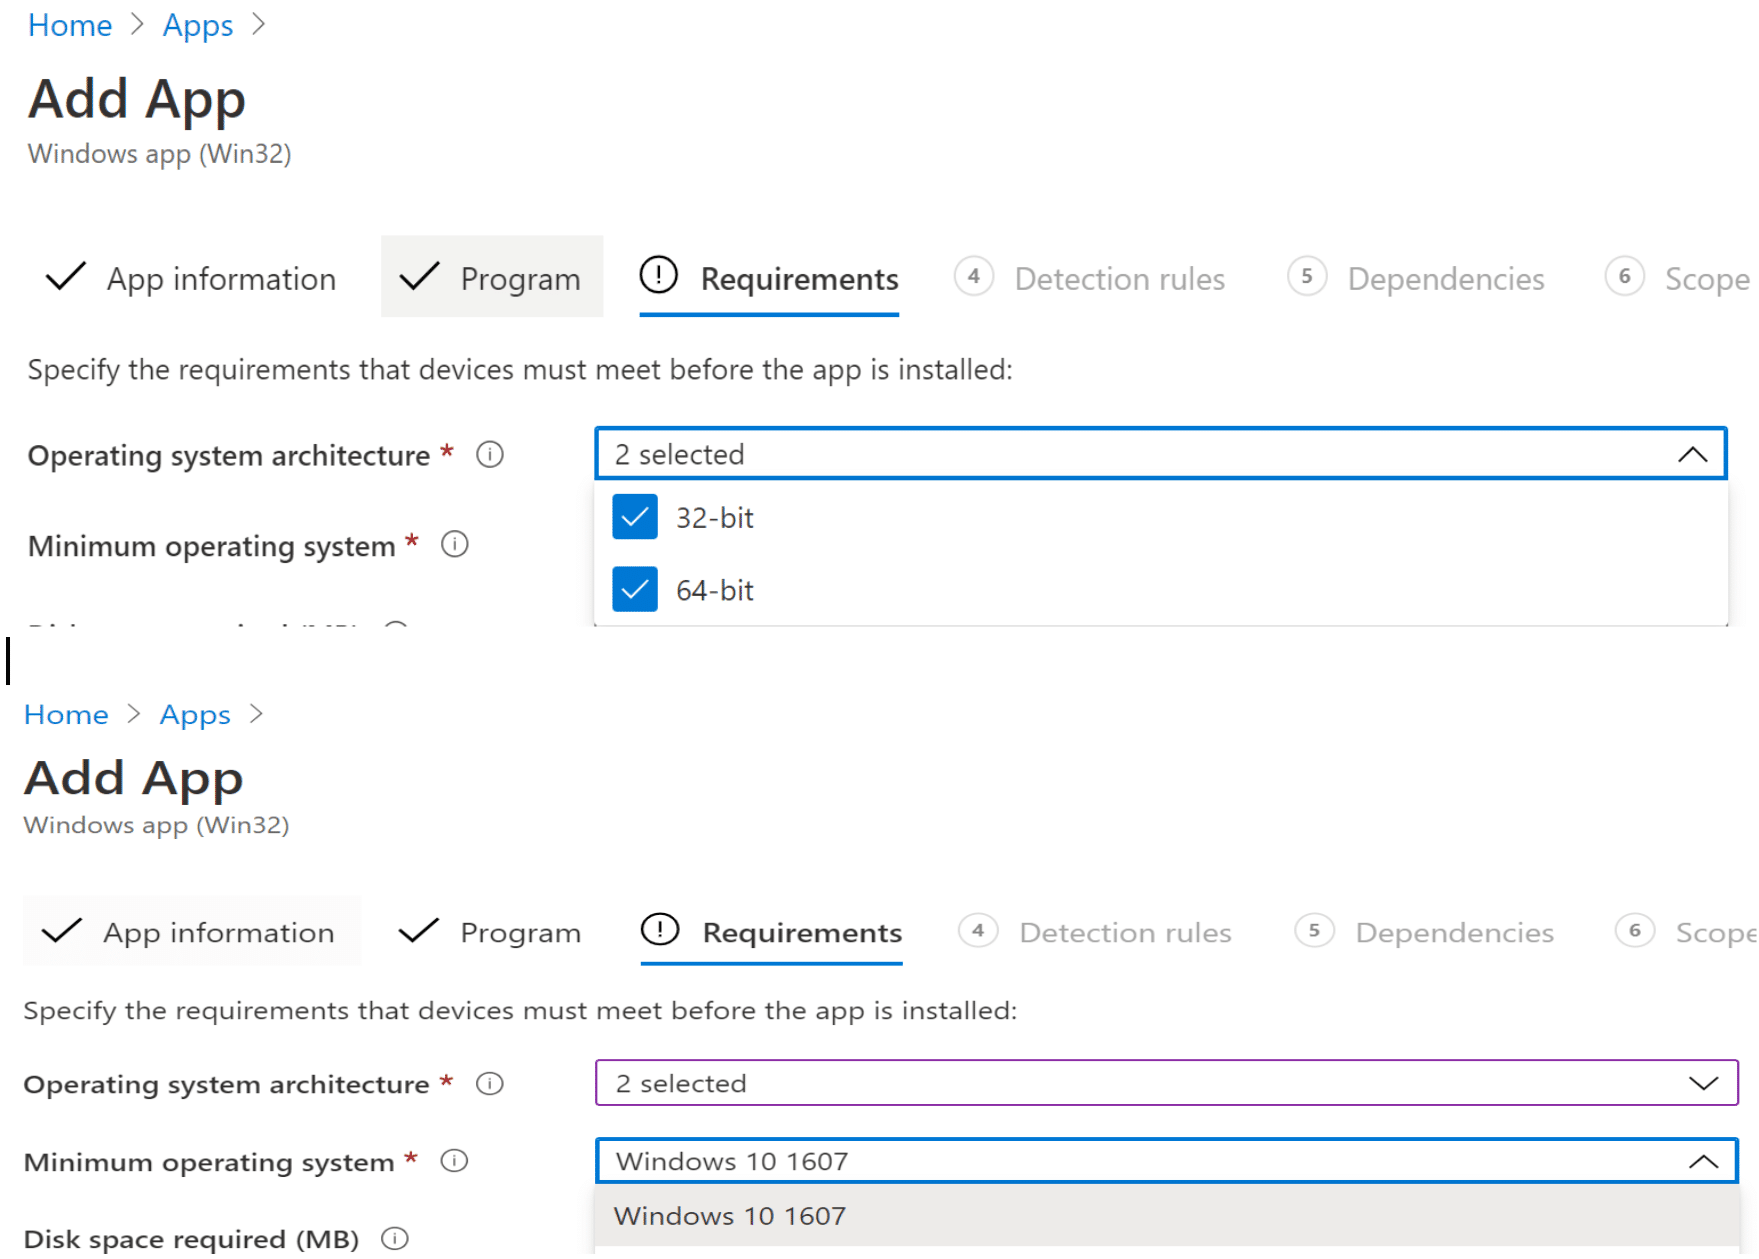Click the info icon beside Disk space required (MB)
This screenshot has width=1759, height=1259.
click(395, 1238)
